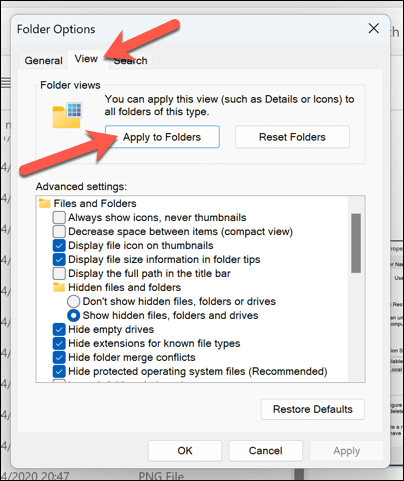Uncheck Hide extensions for known file types
The height and width of the screenshot is (481, 404).
[59, 344]
